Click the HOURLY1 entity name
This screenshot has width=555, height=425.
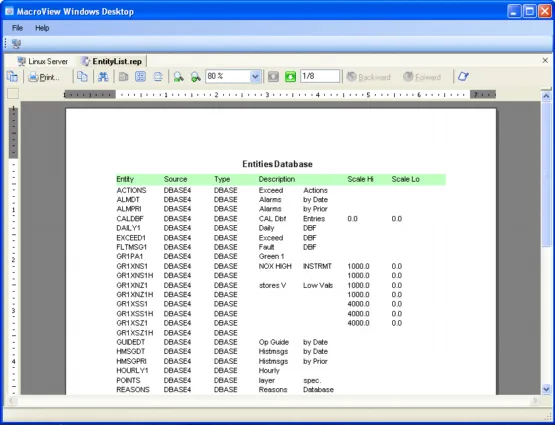[132, 371]
